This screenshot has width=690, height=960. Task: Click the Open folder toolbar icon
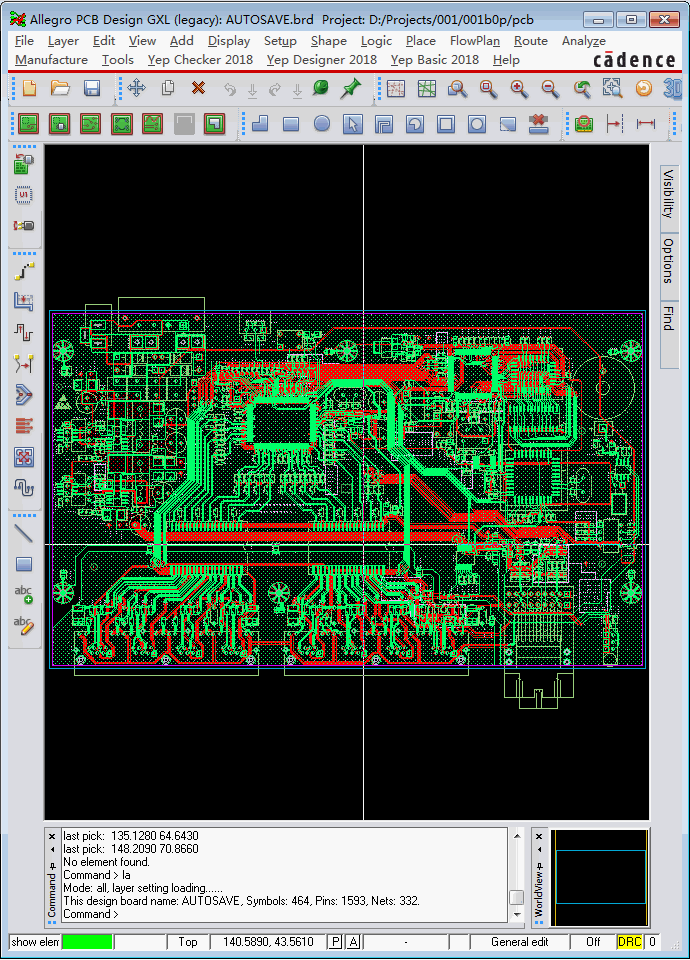[x=60, y=89]
